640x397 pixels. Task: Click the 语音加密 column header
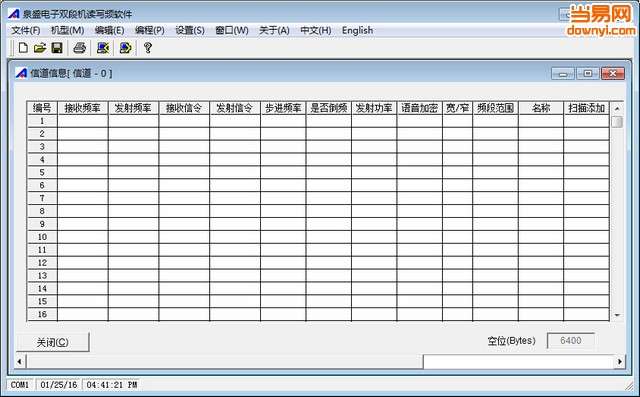coord(420,108)
